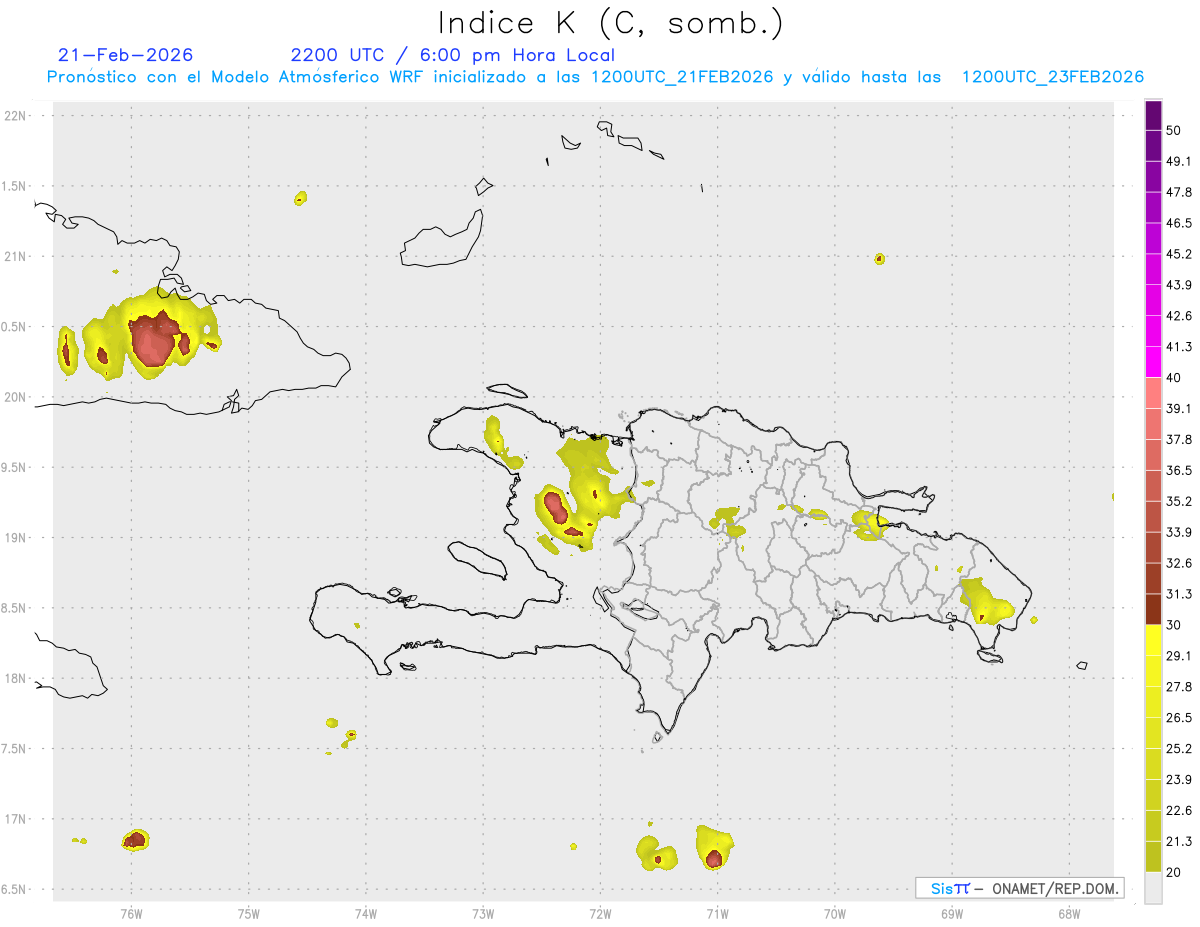
Task: Click the '22.6' color scale value
Action: [x=1179, y=811]
